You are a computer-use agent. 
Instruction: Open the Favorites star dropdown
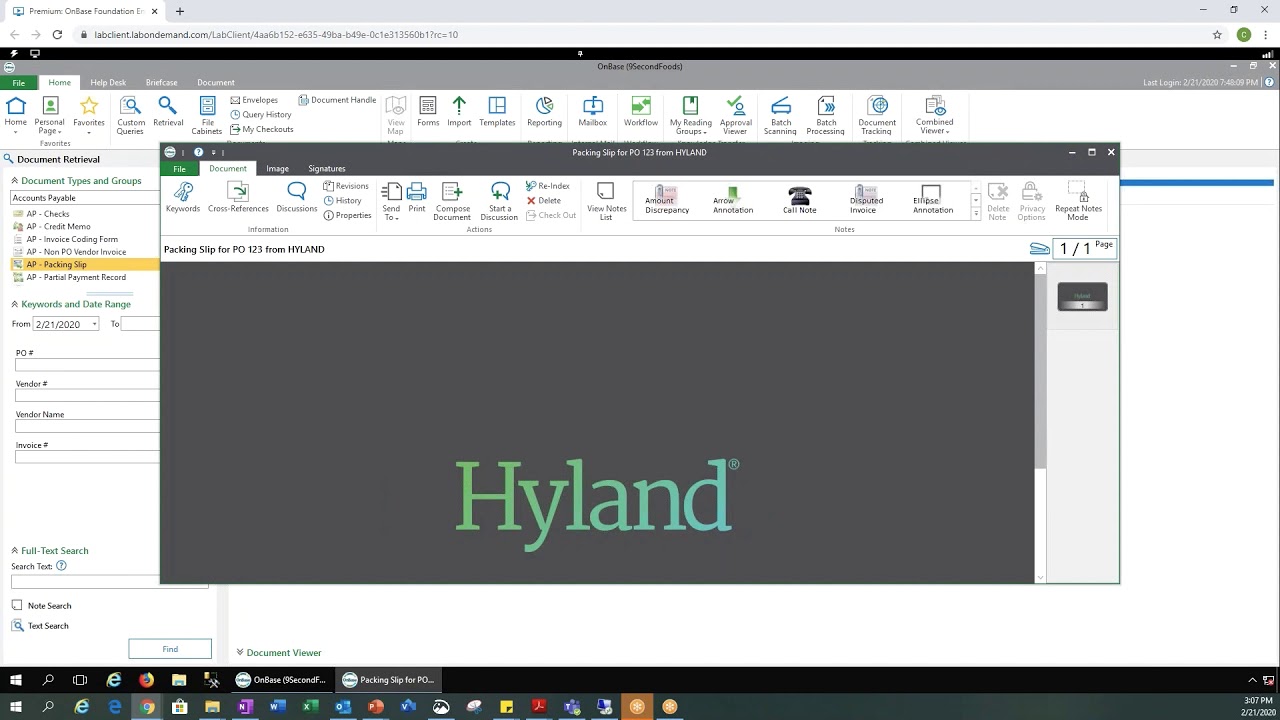click(89, 116)
